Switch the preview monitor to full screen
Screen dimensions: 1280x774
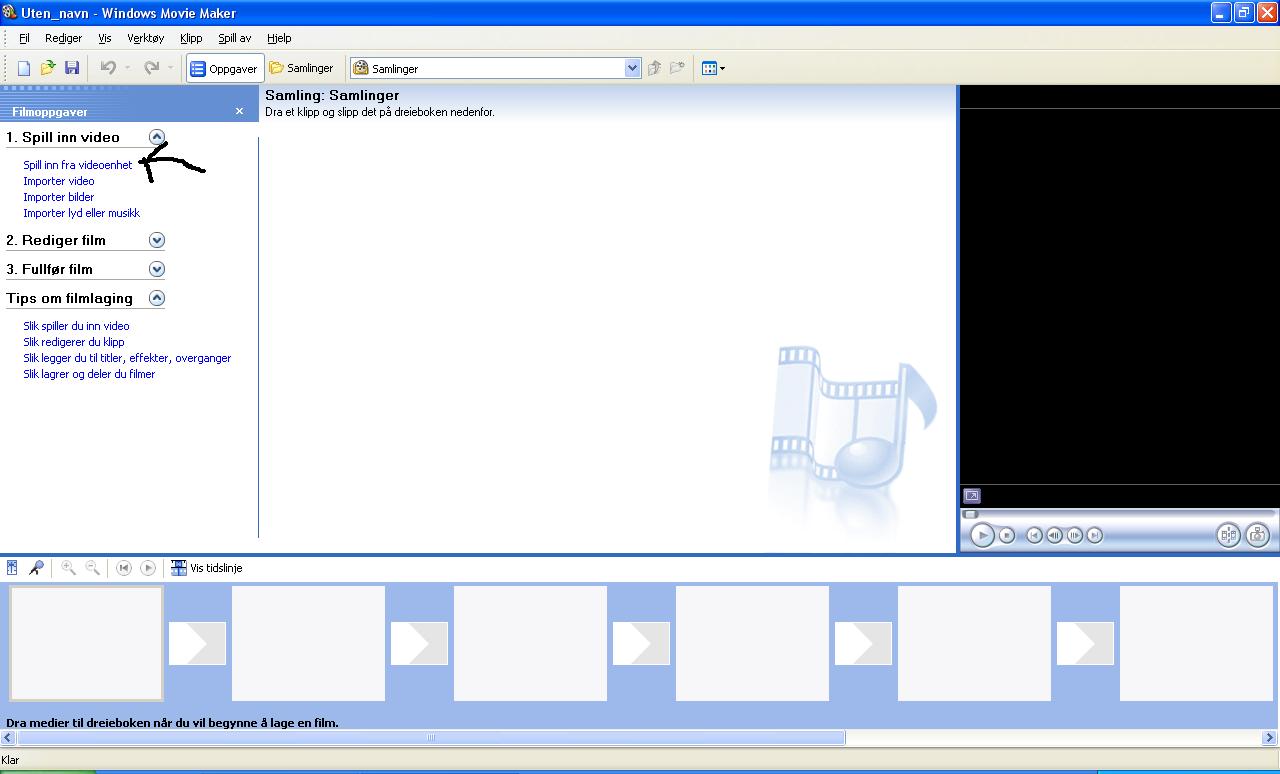[972, 496]
